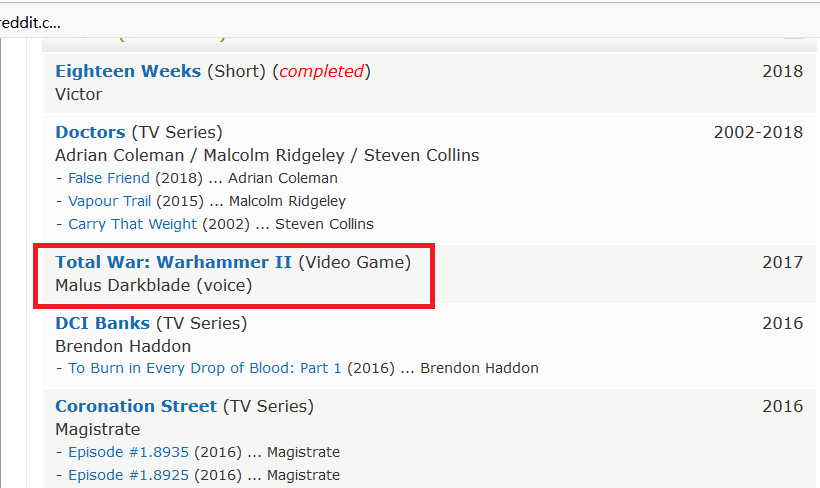This screenshot has height=488, width=820.
Task: Click the 2017 year beside Total War
Action: (x=782, y=262)
